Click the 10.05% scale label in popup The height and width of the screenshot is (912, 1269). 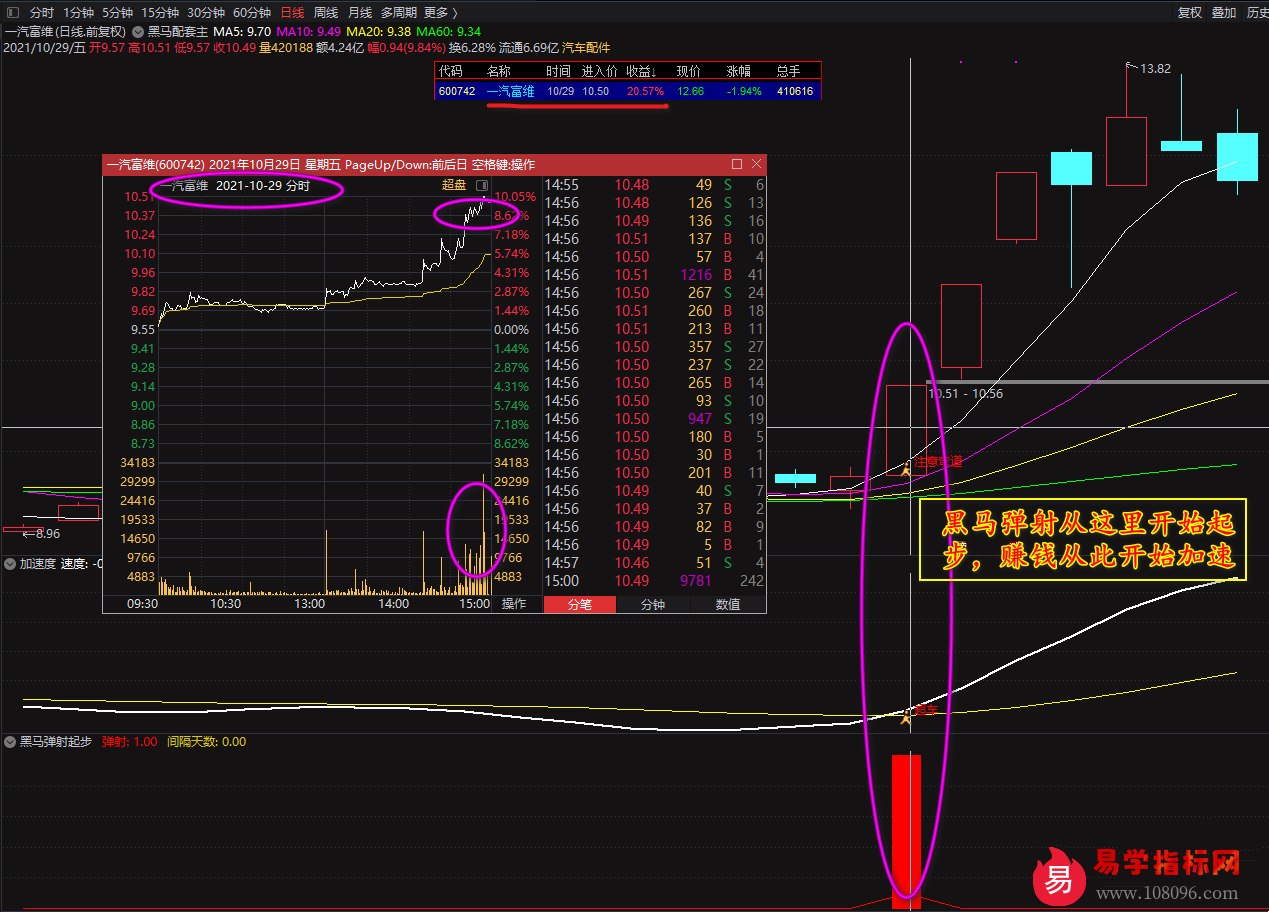point(516,197)
